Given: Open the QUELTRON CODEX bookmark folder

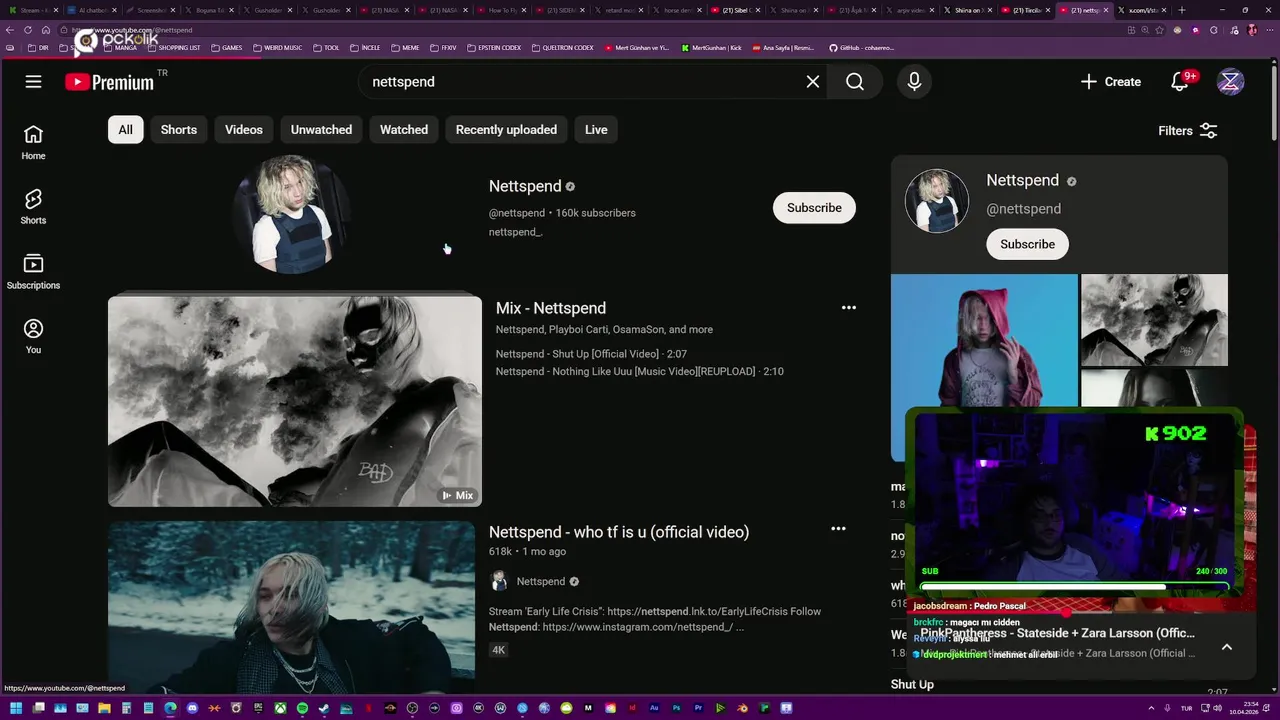Looking at the screenshot, I should point(563,47).
